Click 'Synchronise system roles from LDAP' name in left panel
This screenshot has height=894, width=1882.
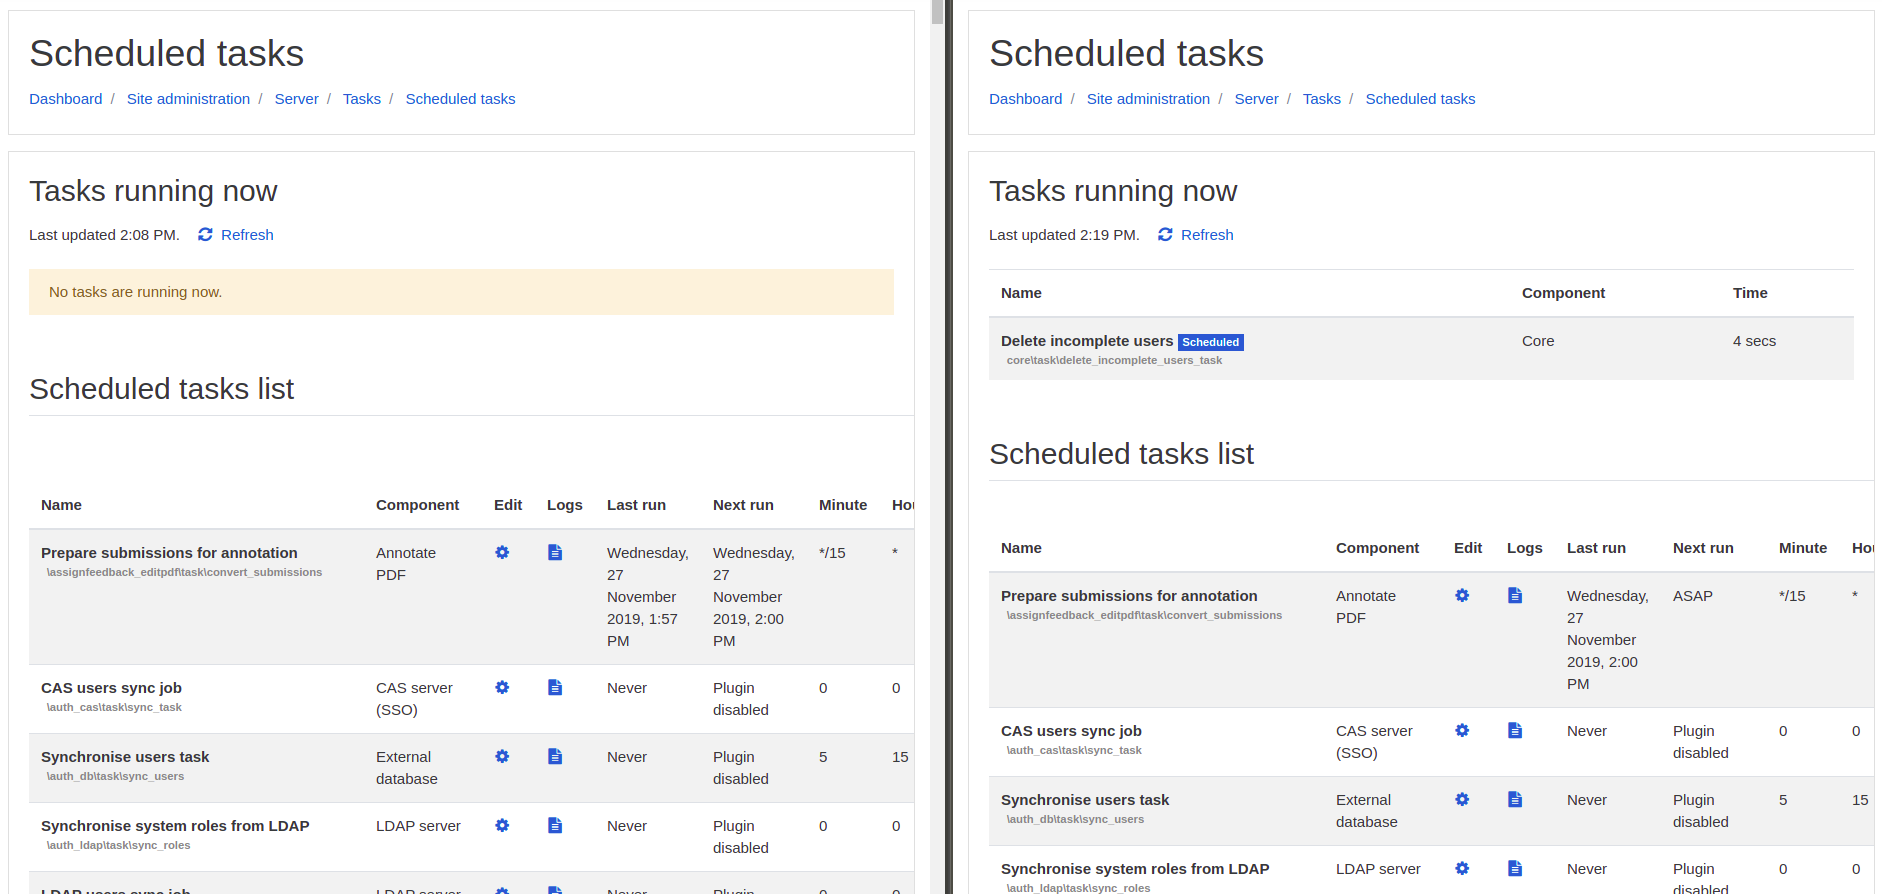point(175,826)
